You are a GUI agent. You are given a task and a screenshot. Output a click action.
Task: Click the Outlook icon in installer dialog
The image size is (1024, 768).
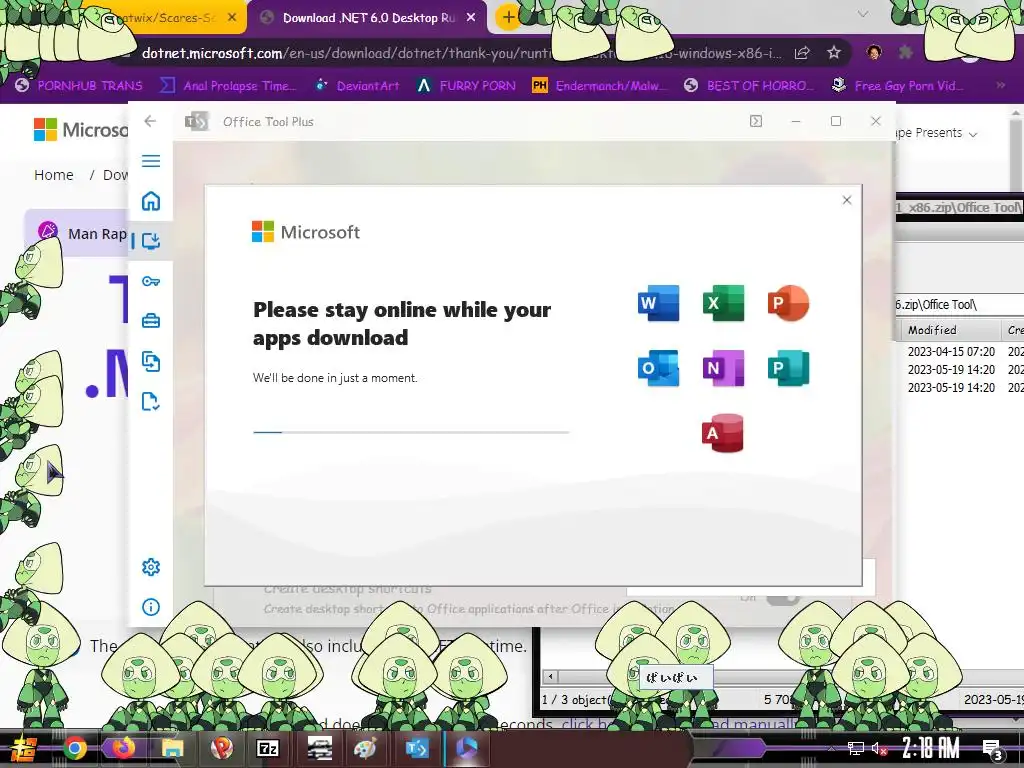tap(658, 368)
